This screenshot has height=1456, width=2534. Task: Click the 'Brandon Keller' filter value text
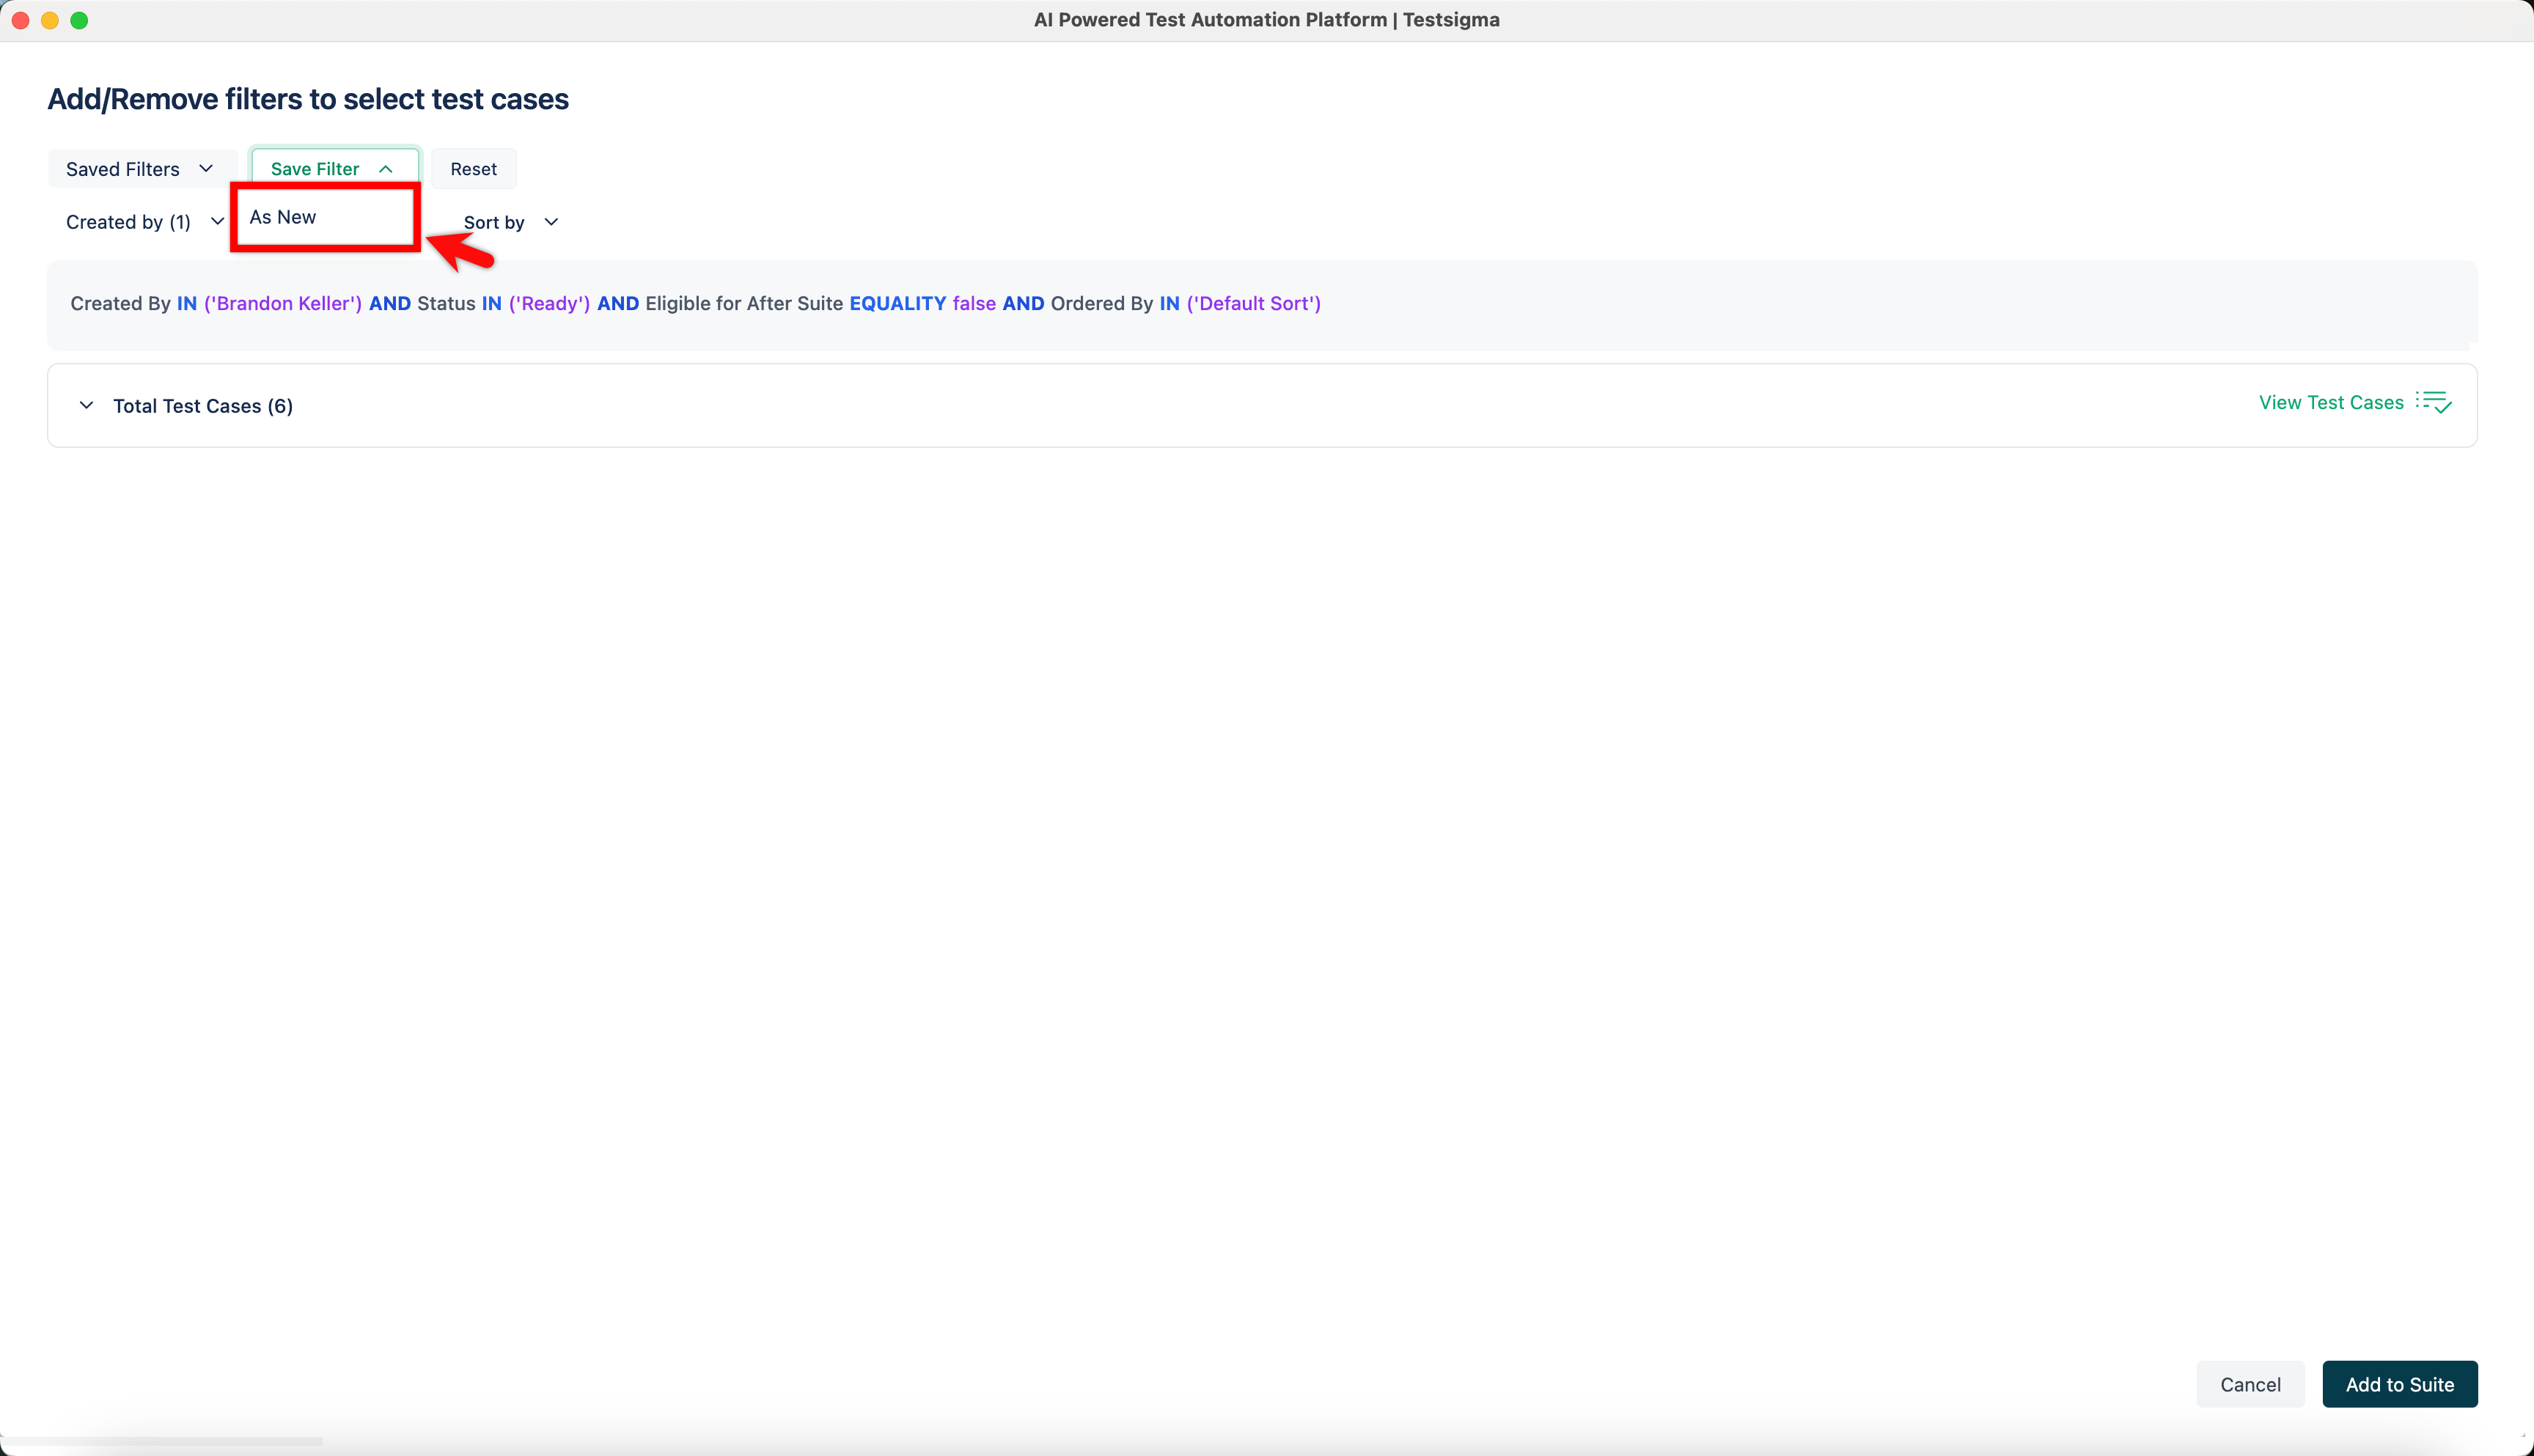[x=282, y=303]
